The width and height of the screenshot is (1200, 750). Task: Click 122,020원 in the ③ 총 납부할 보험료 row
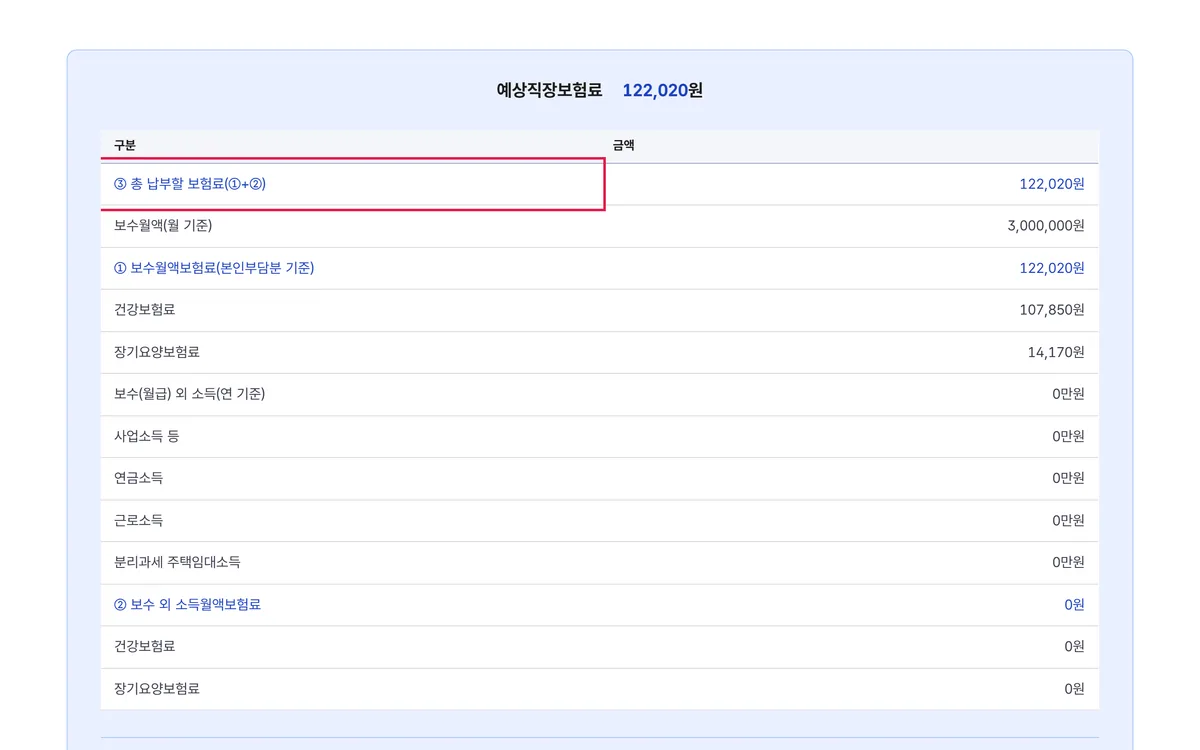click(x=1052, y=184)
